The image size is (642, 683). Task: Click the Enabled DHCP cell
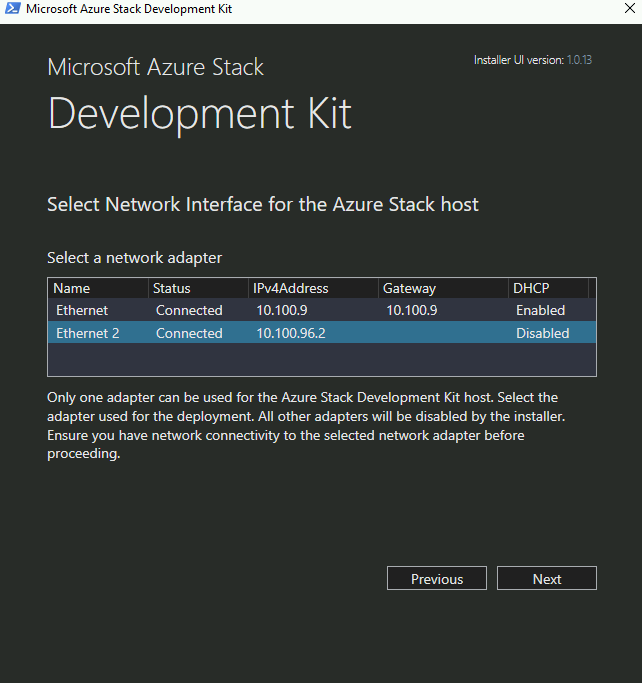(x=541, y=310)
